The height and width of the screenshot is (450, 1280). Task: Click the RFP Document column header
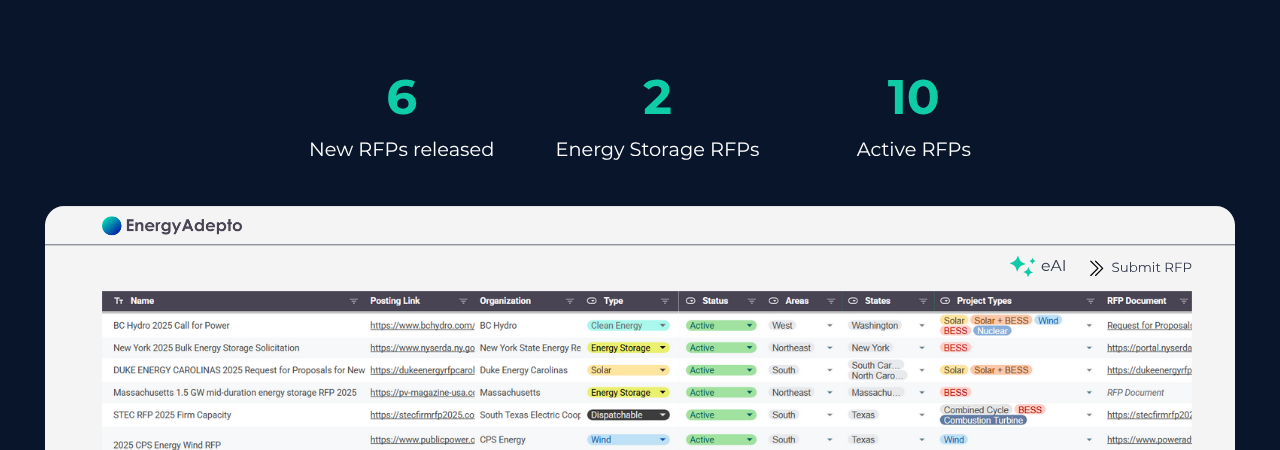click(1136, 301)
